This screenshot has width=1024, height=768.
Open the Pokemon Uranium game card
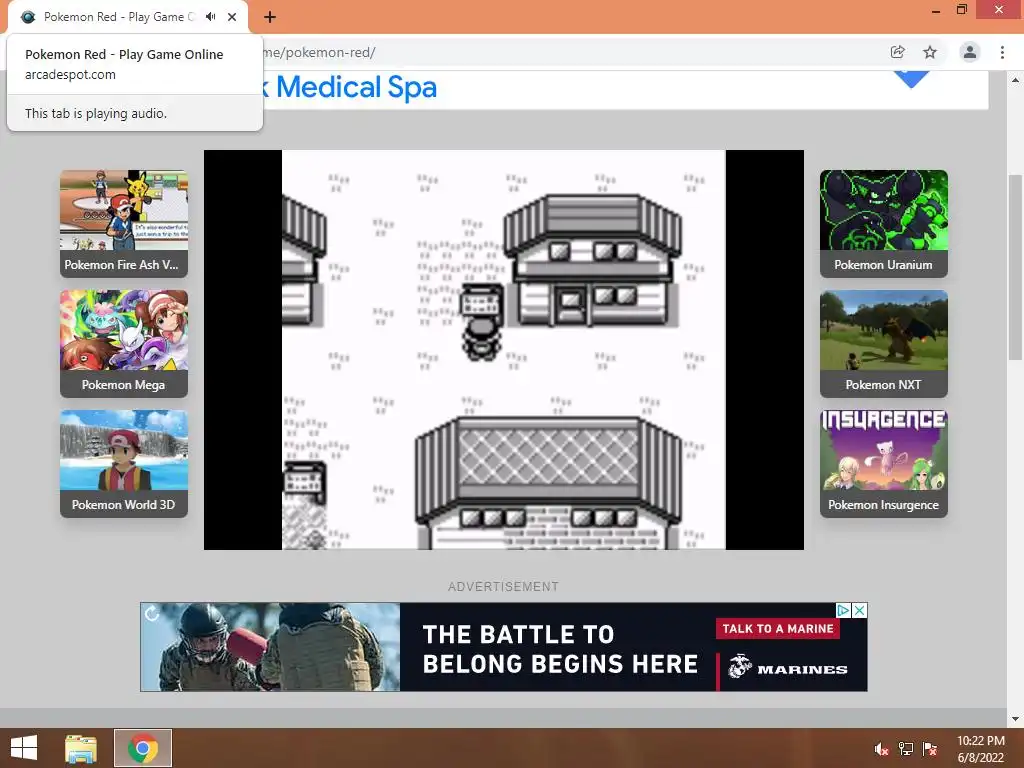[884, 223]
